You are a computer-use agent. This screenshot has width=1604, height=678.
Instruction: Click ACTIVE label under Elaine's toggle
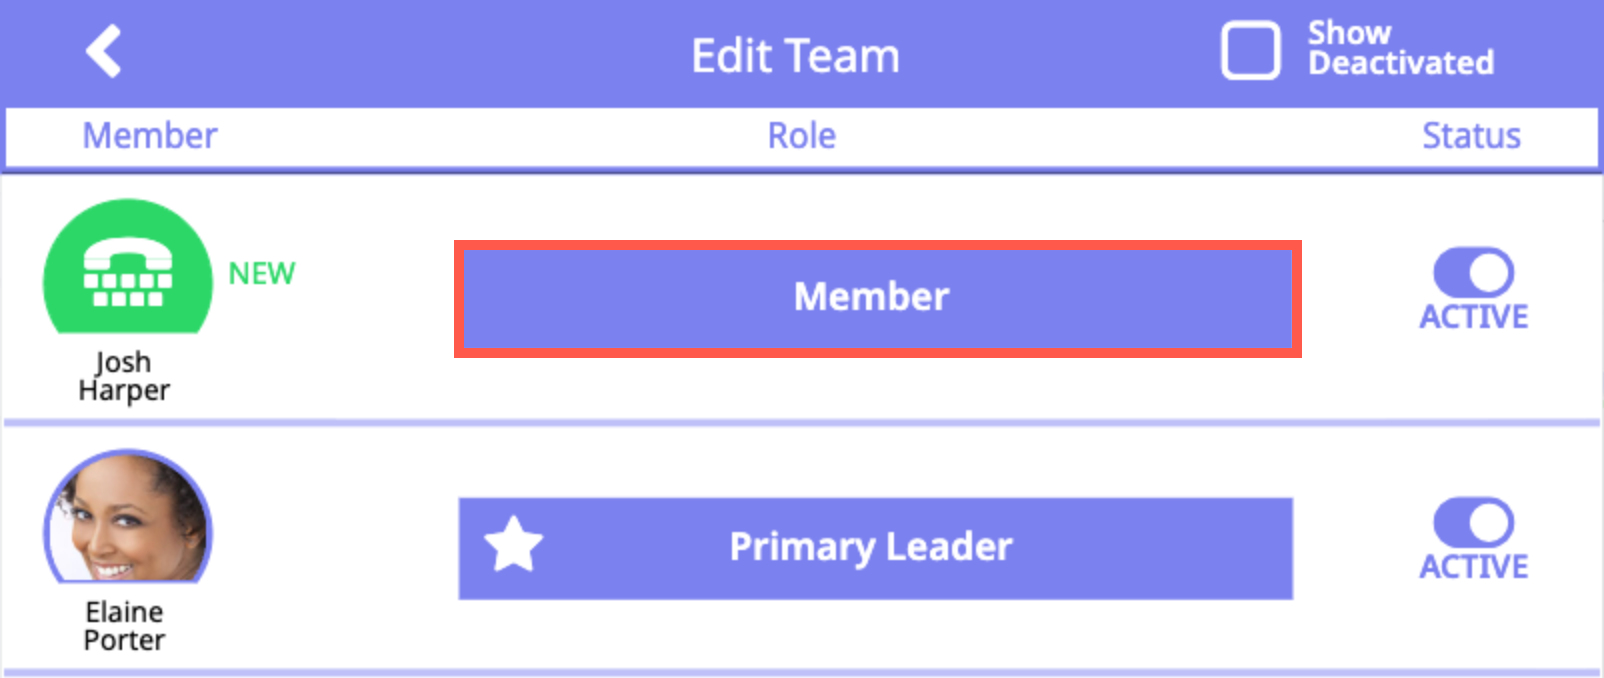[x=1474, y=567]
